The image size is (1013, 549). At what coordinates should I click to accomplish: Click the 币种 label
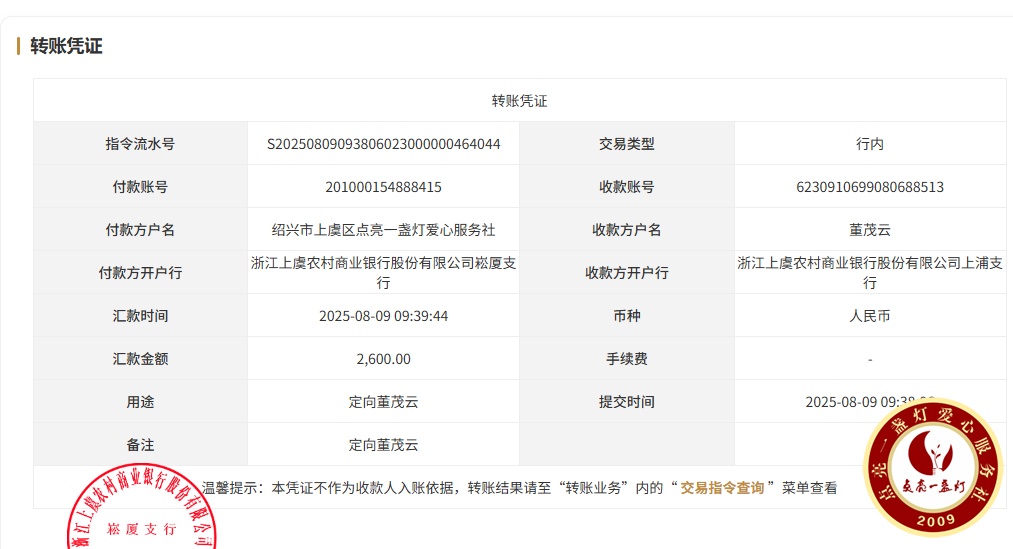(x=627, y=316)
